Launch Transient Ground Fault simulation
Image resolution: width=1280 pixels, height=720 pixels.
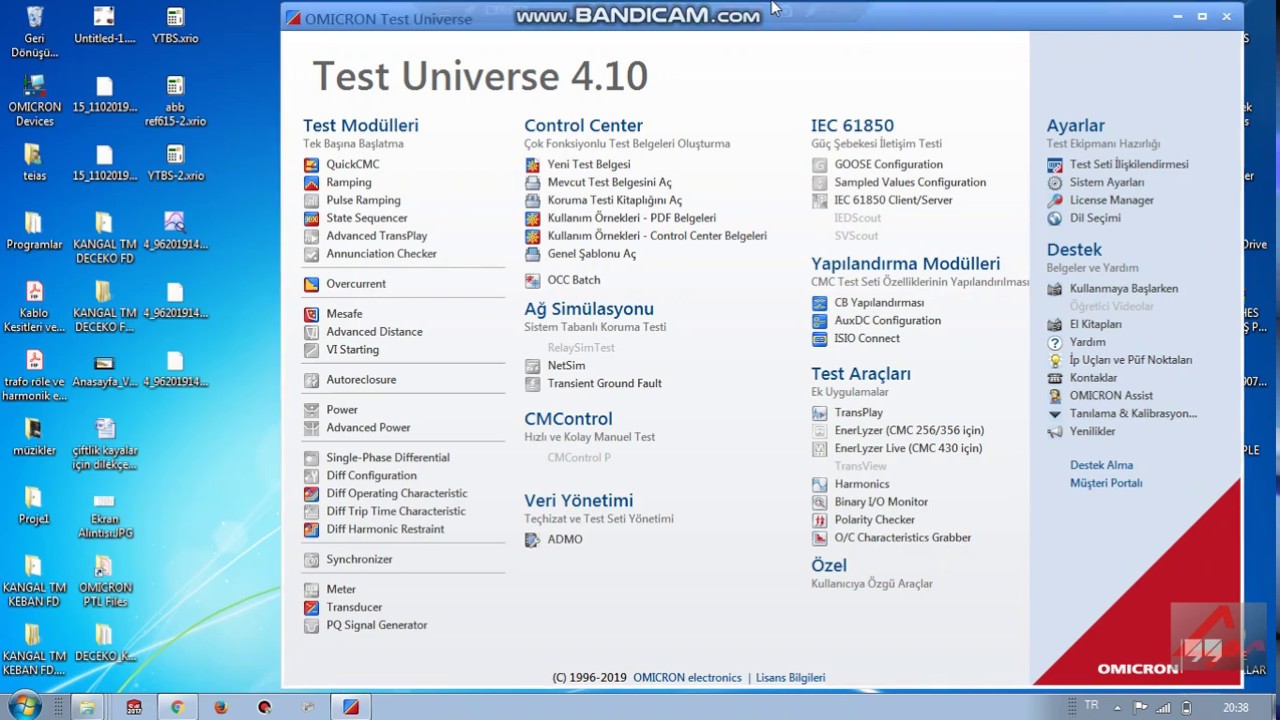coord(604,383)
